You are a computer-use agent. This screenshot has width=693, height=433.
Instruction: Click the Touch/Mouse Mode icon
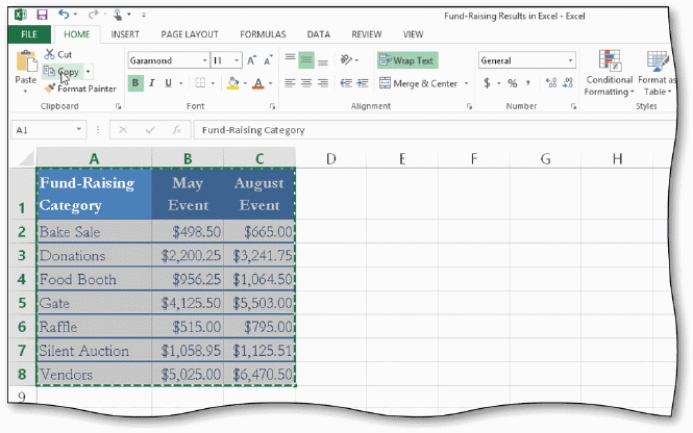coord(118,15)
